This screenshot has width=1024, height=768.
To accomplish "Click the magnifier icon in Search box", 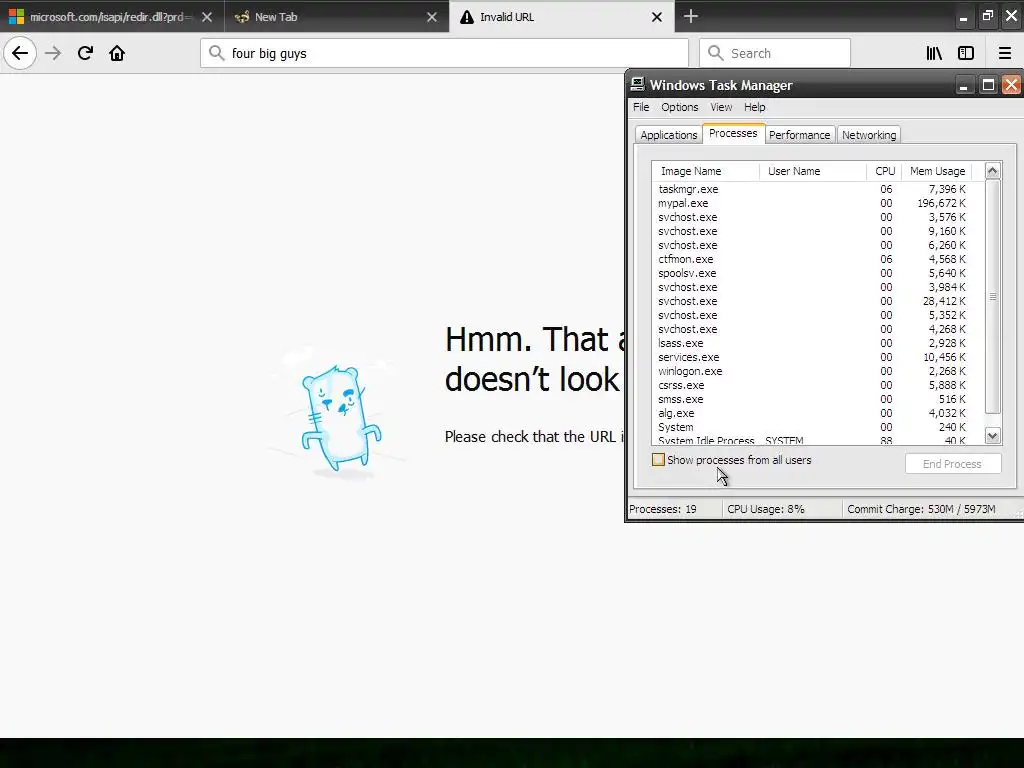I will [x=716, y=53].
